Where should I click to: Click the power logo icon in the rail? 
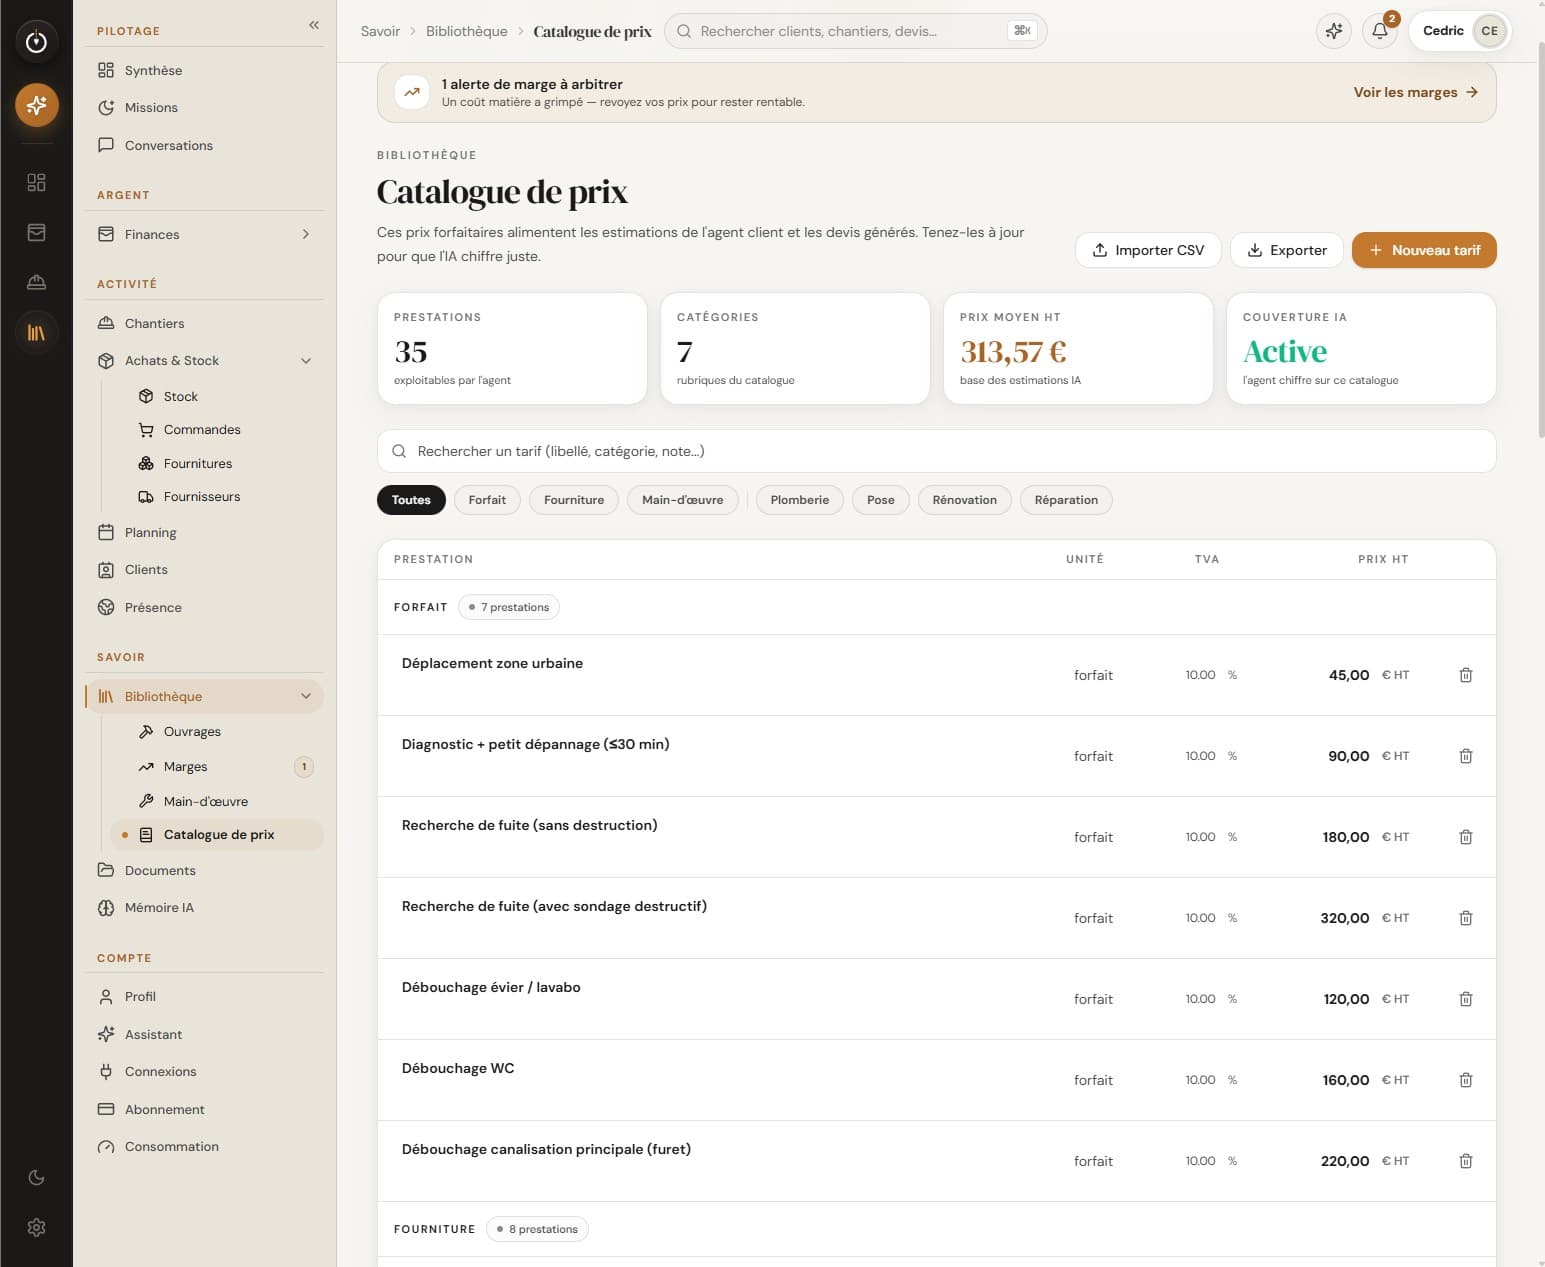[x=36, y=41]
